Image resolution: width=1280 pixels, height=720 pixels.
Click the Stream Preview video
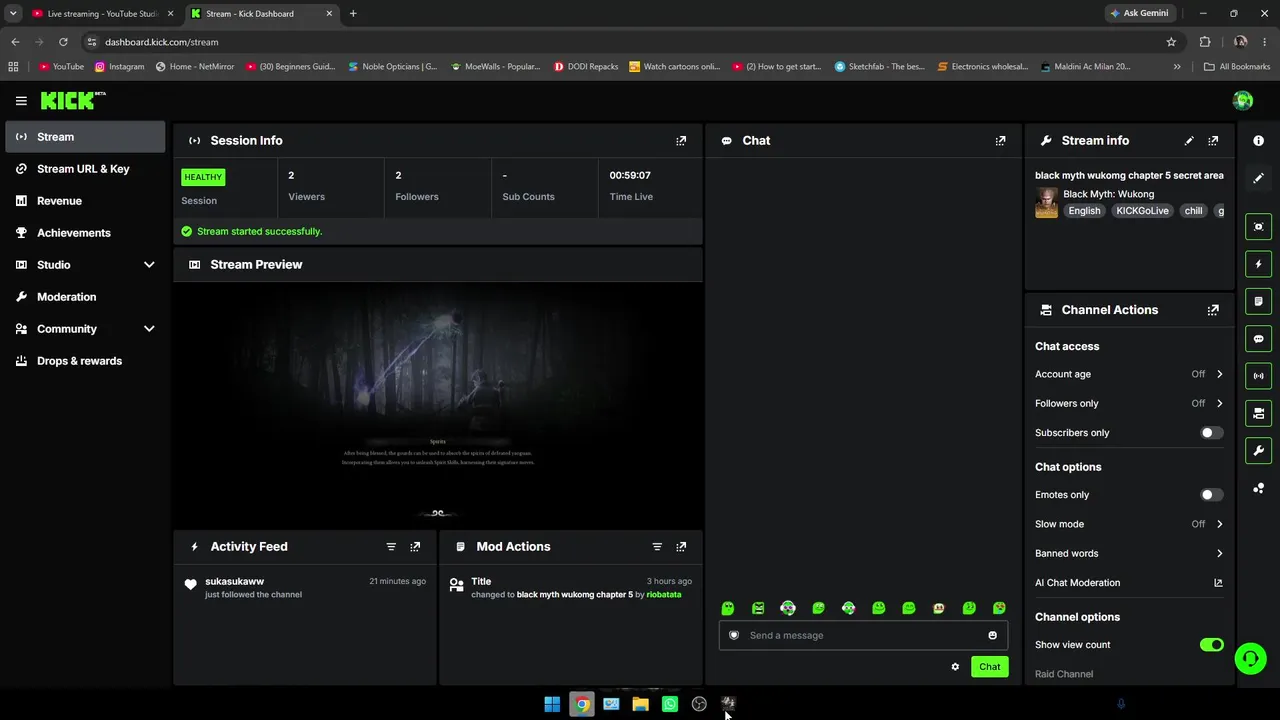tap(438, 404)
